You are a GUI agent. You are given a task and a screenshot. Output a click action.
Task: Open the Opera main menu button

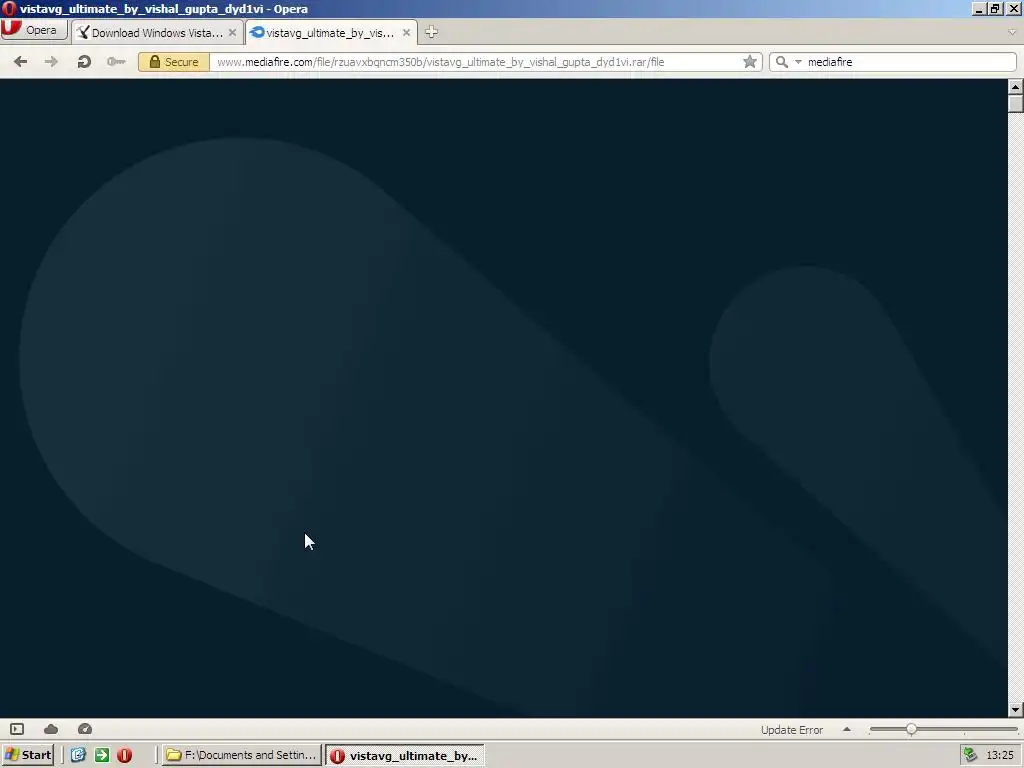(x=34, y=31)
